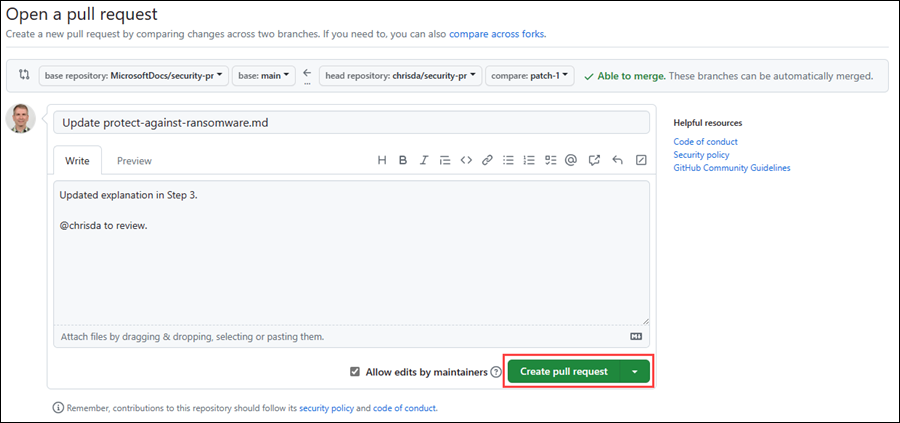Mention a user with @ icon
This screenshot has width=900, height=423.
(x=571, y=161)
